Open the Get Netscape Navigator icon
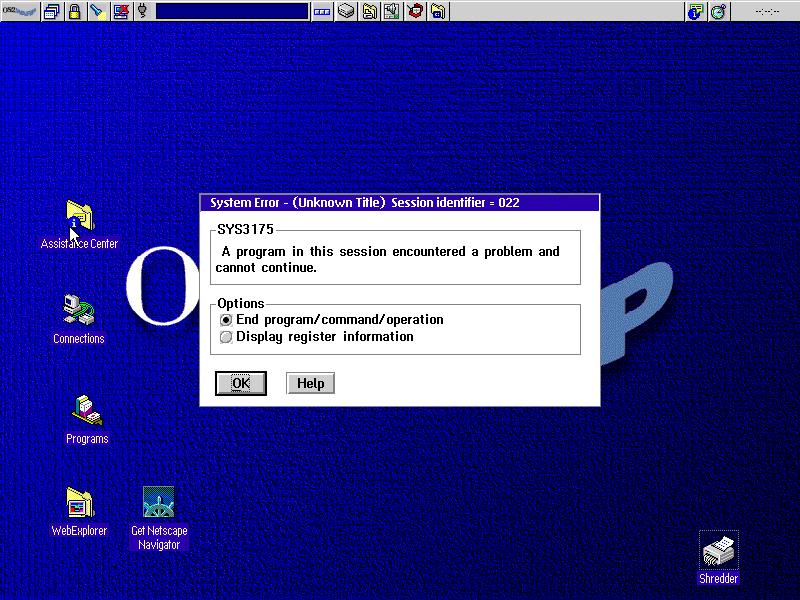800x600 pixels. coord(159,502)
